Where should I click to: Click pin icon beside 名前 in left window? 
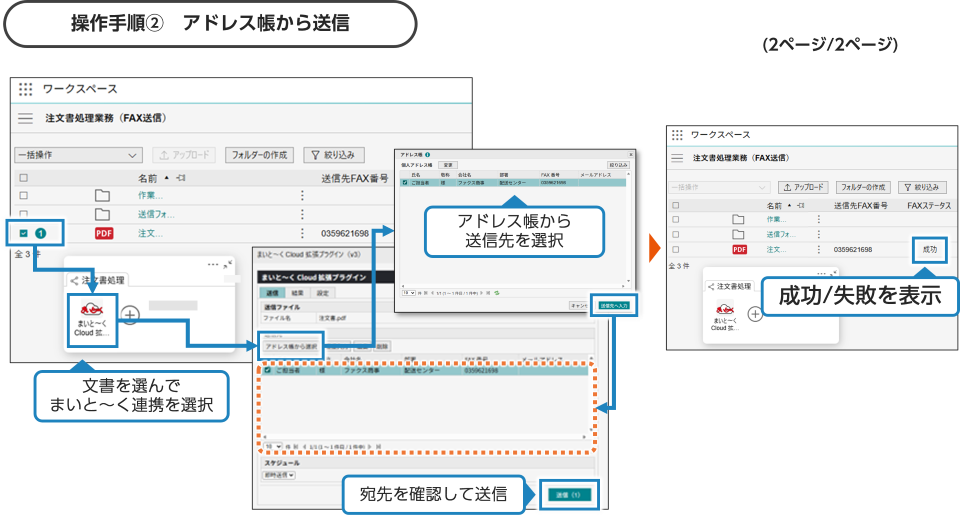coord(181,178)
